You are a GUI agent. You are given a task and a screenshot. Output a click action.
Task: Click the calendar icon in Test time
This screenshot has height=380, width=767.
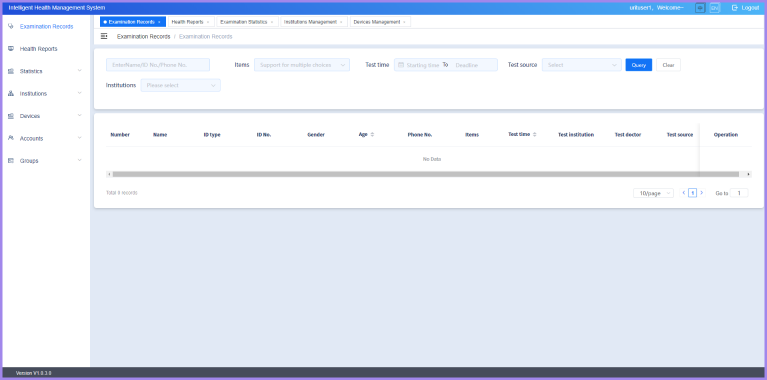[x=401, y=65]
